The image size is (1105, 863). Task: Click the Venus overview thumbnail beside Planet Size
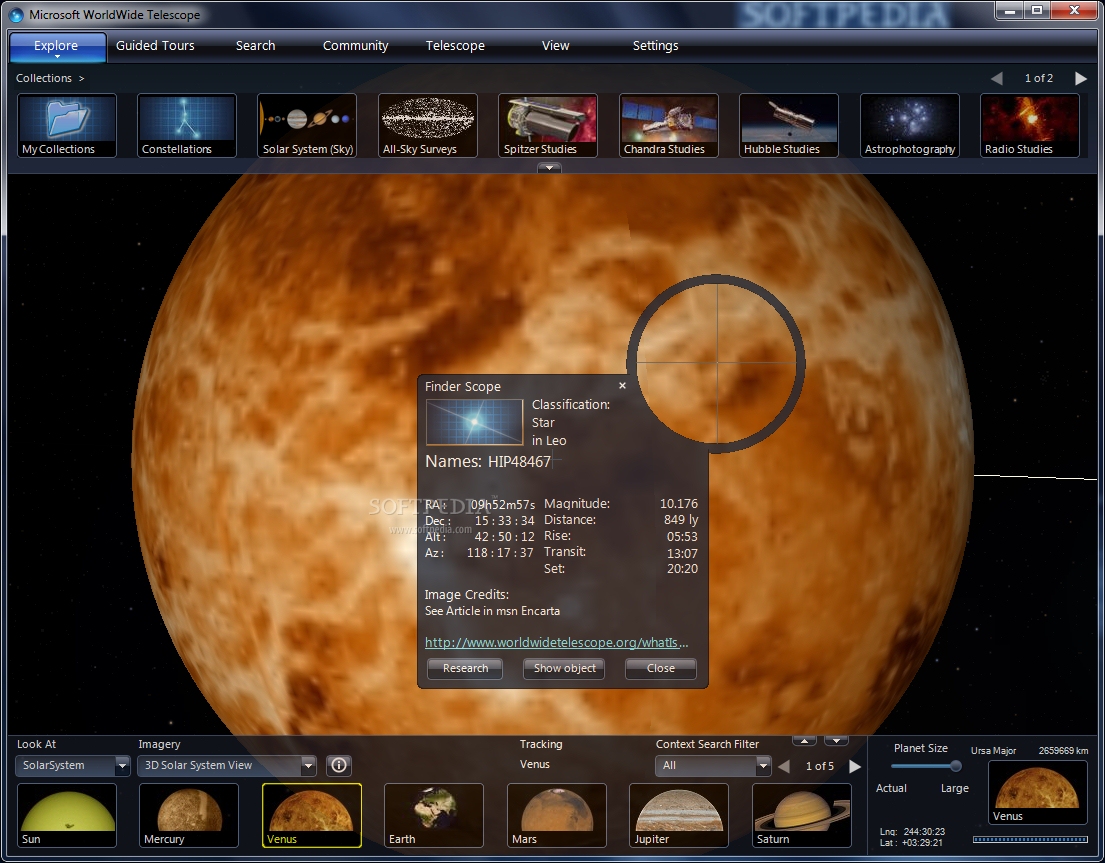1037,793
